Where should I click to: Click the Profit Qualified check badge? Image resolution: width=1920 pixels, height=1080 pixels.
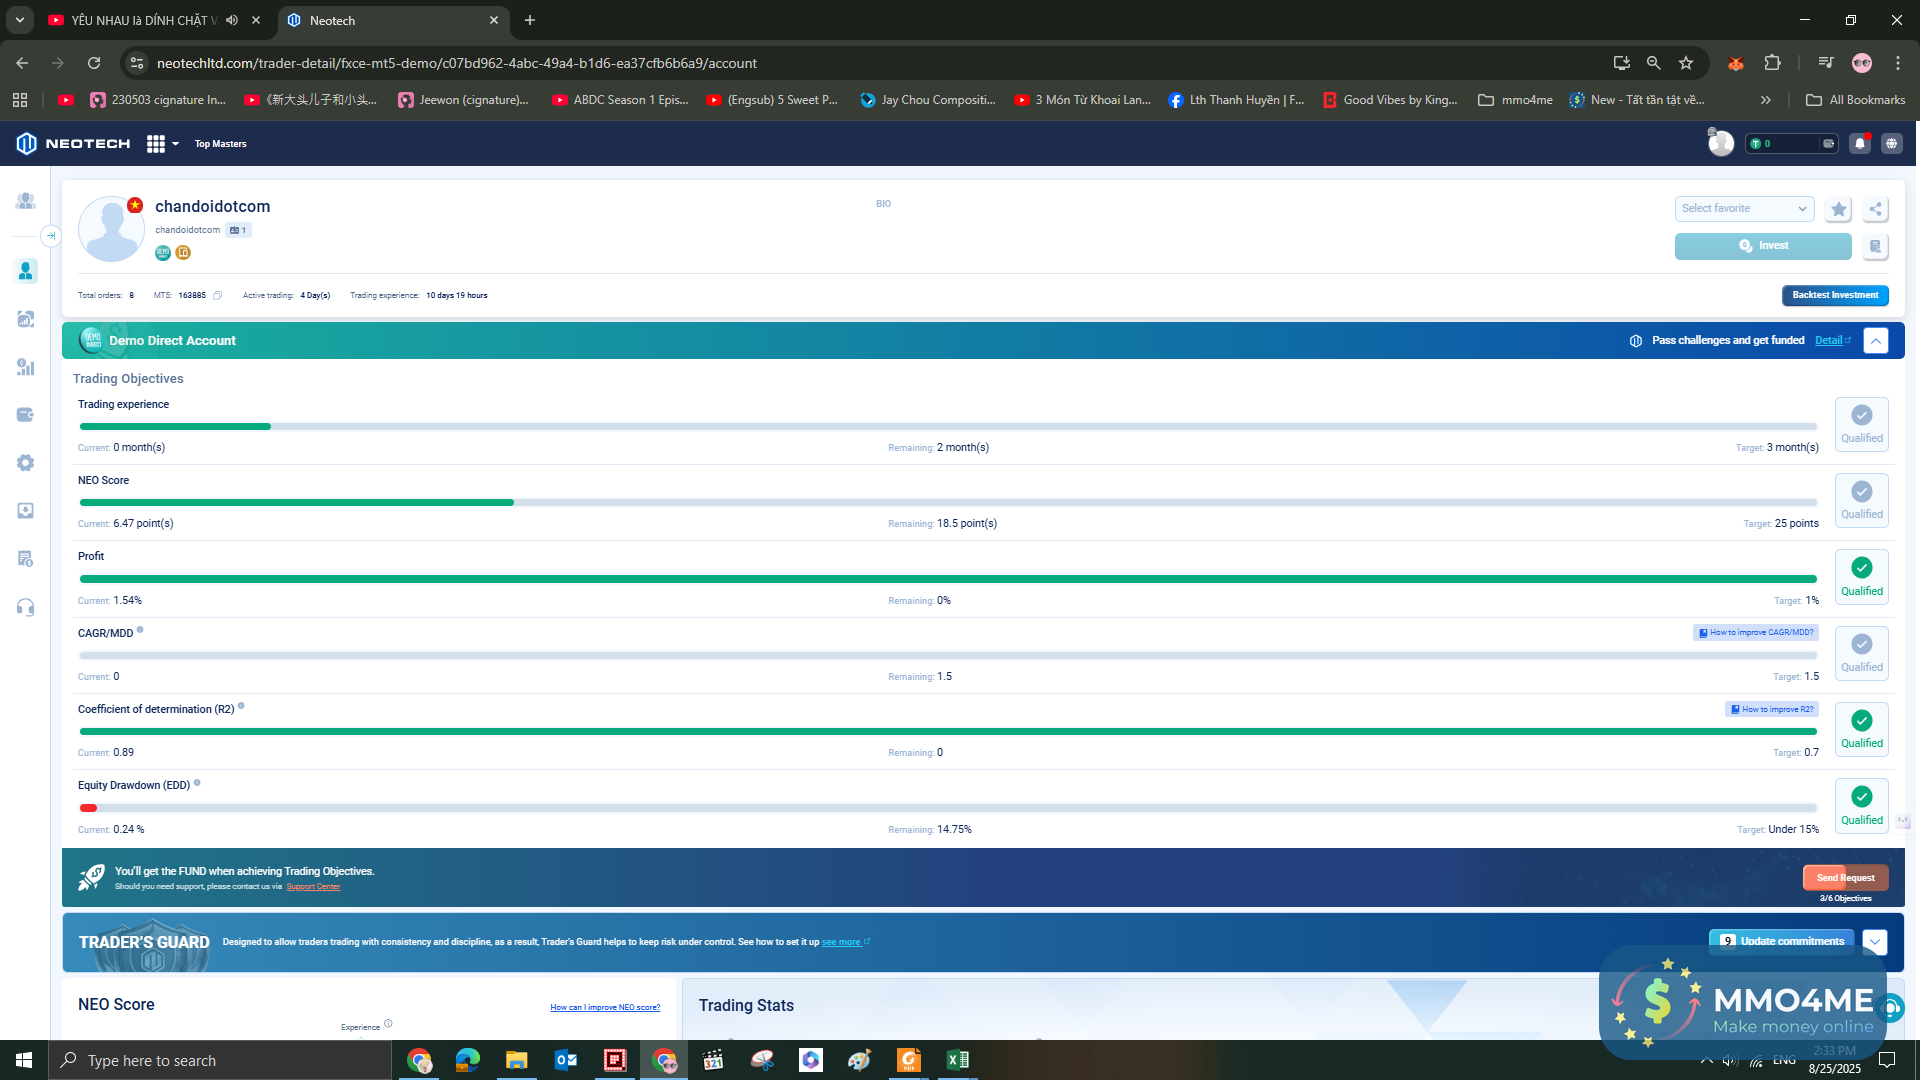[x=1861, y=576]
